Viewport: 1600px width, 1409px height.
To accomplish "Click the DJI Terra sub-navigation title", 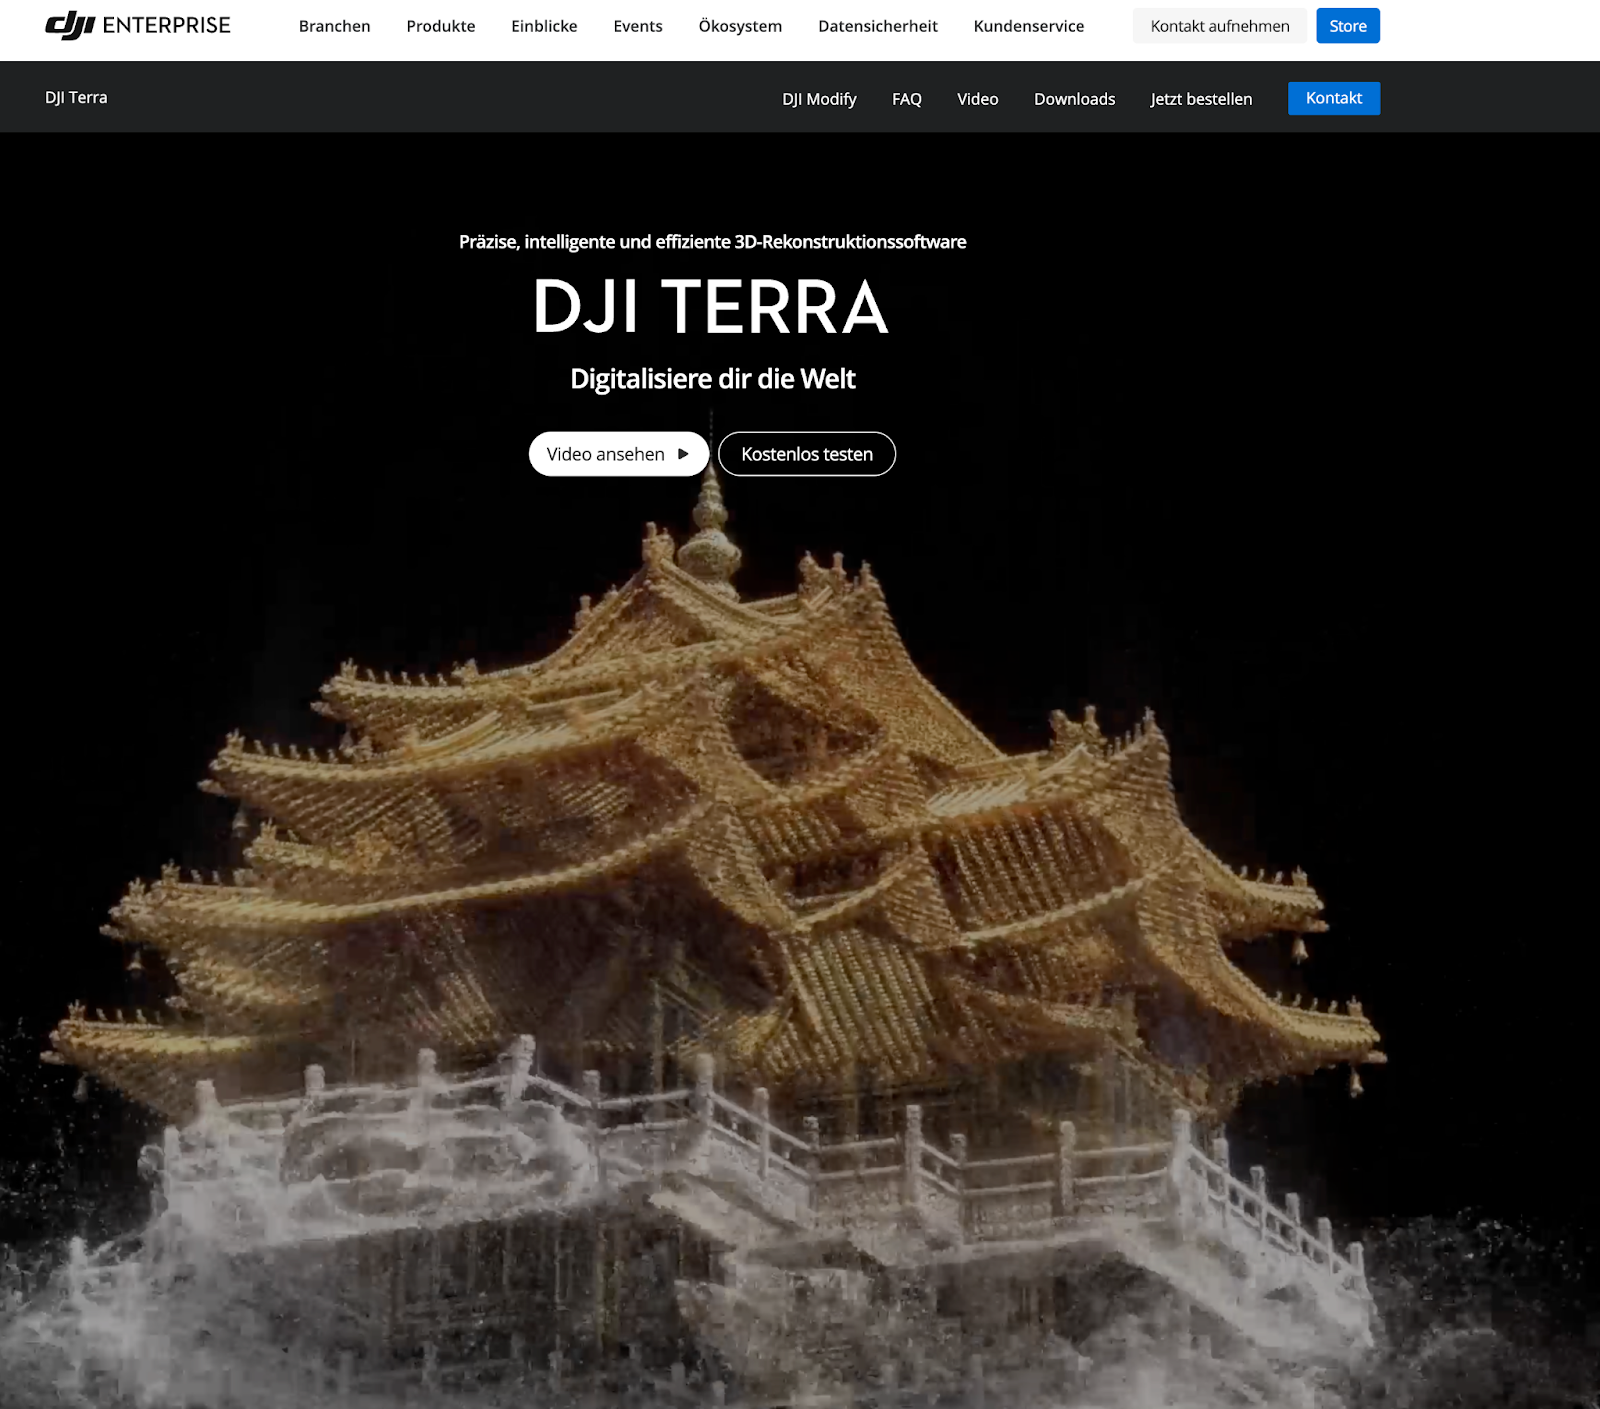I will click(x=76, y=97).
